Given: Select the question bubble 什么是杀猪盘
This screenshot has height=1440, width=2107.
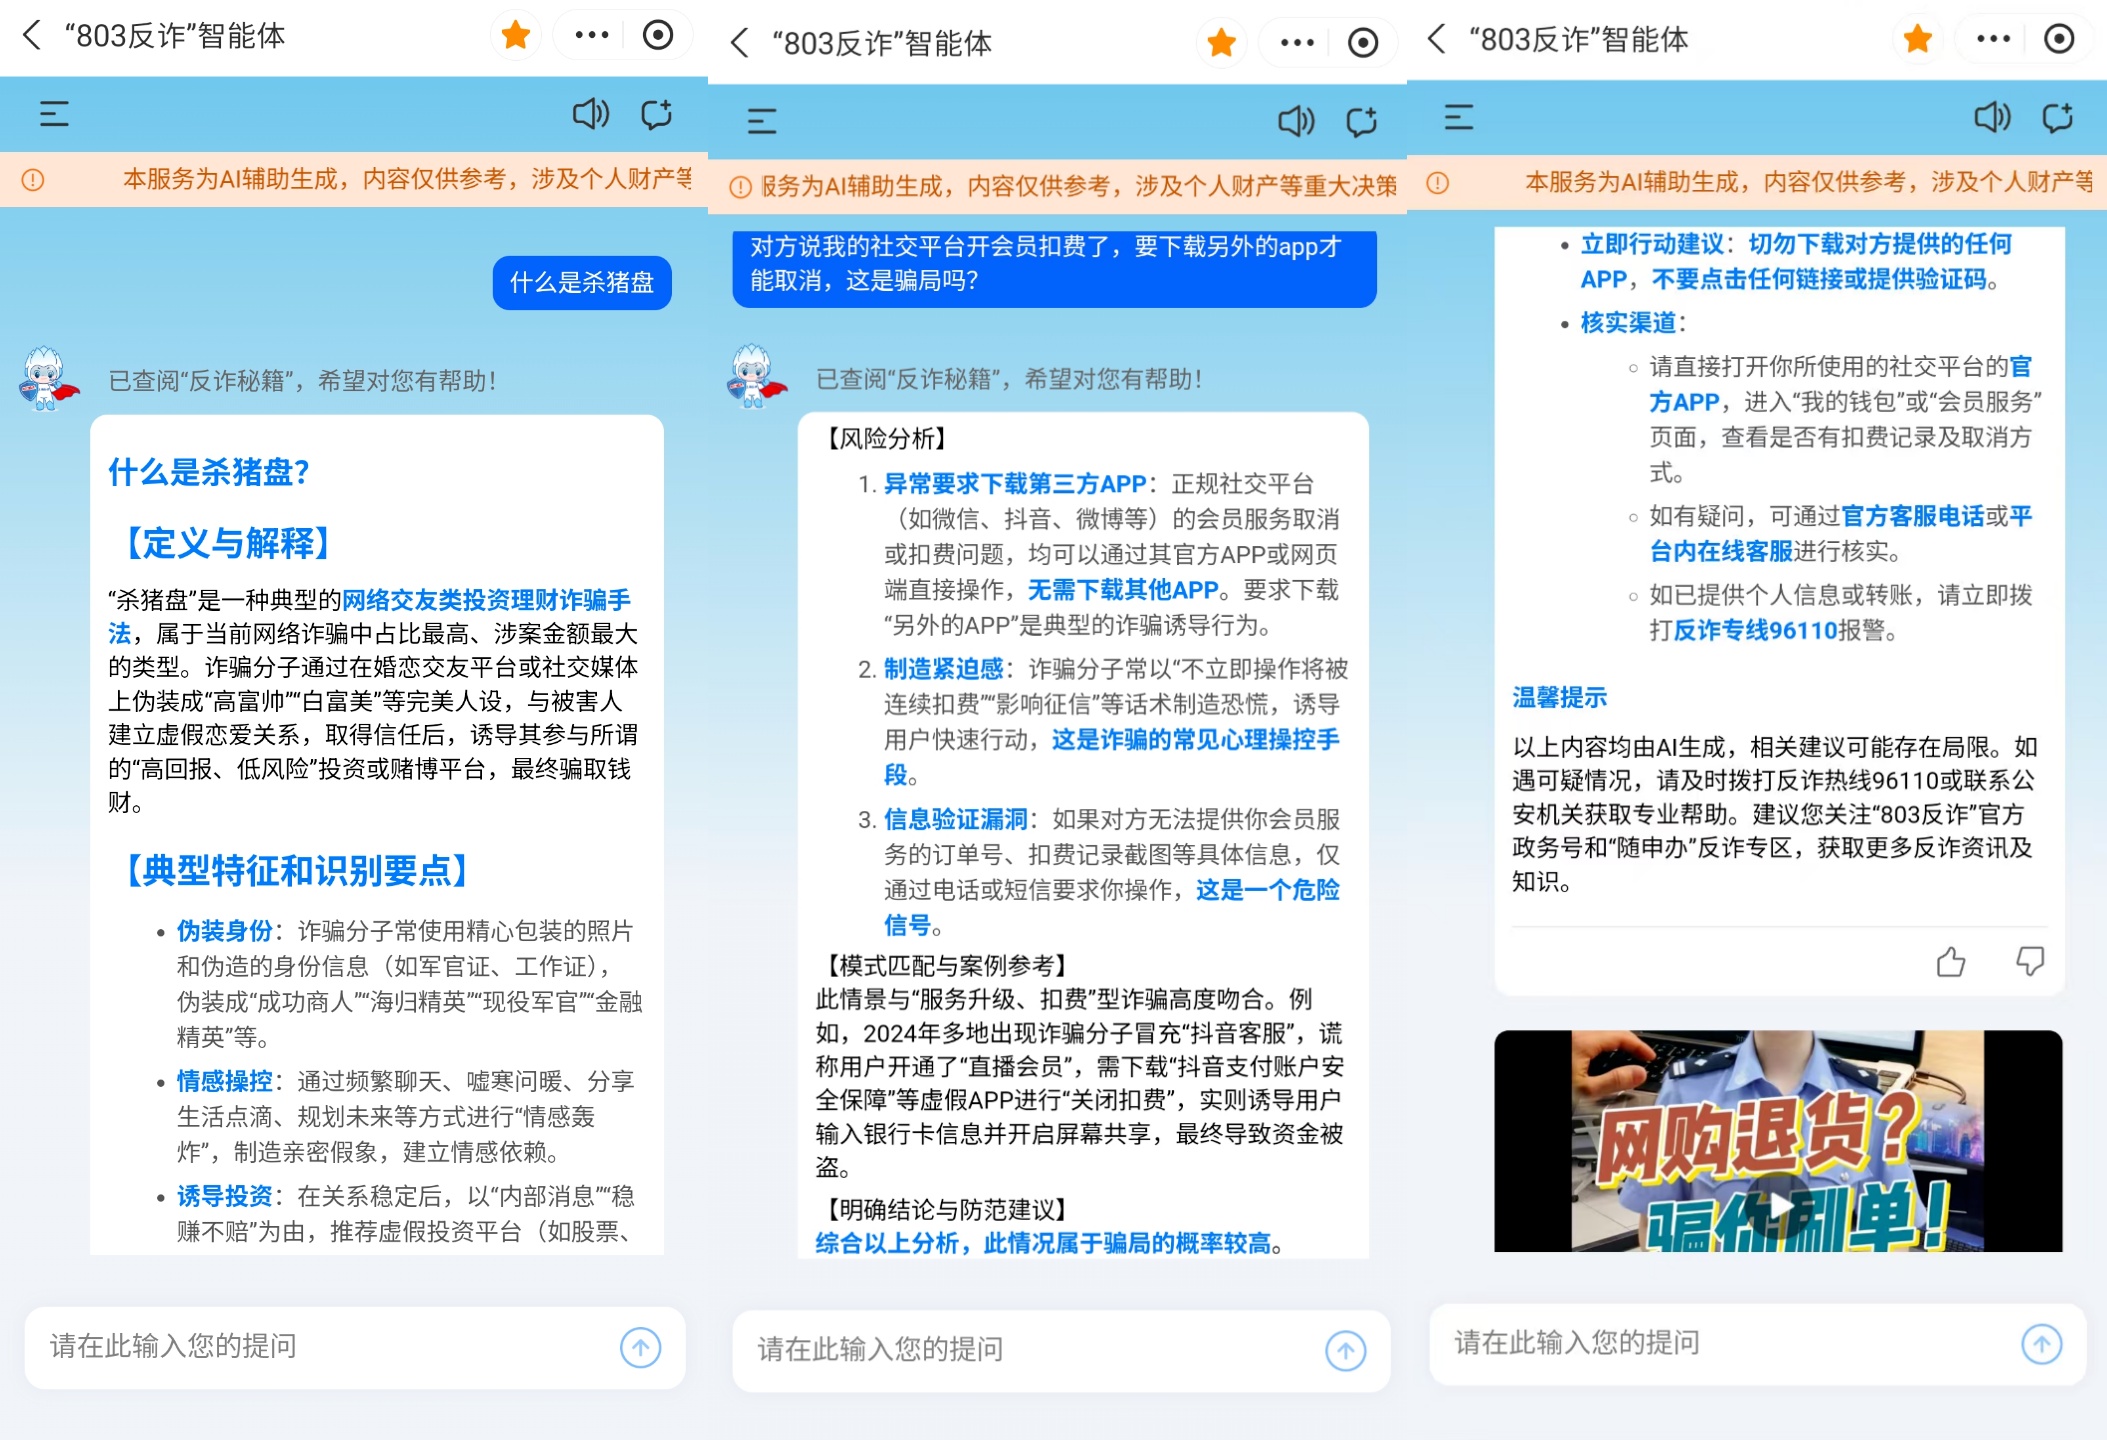Looking at the screenshot, I should (x=581, y=283).
